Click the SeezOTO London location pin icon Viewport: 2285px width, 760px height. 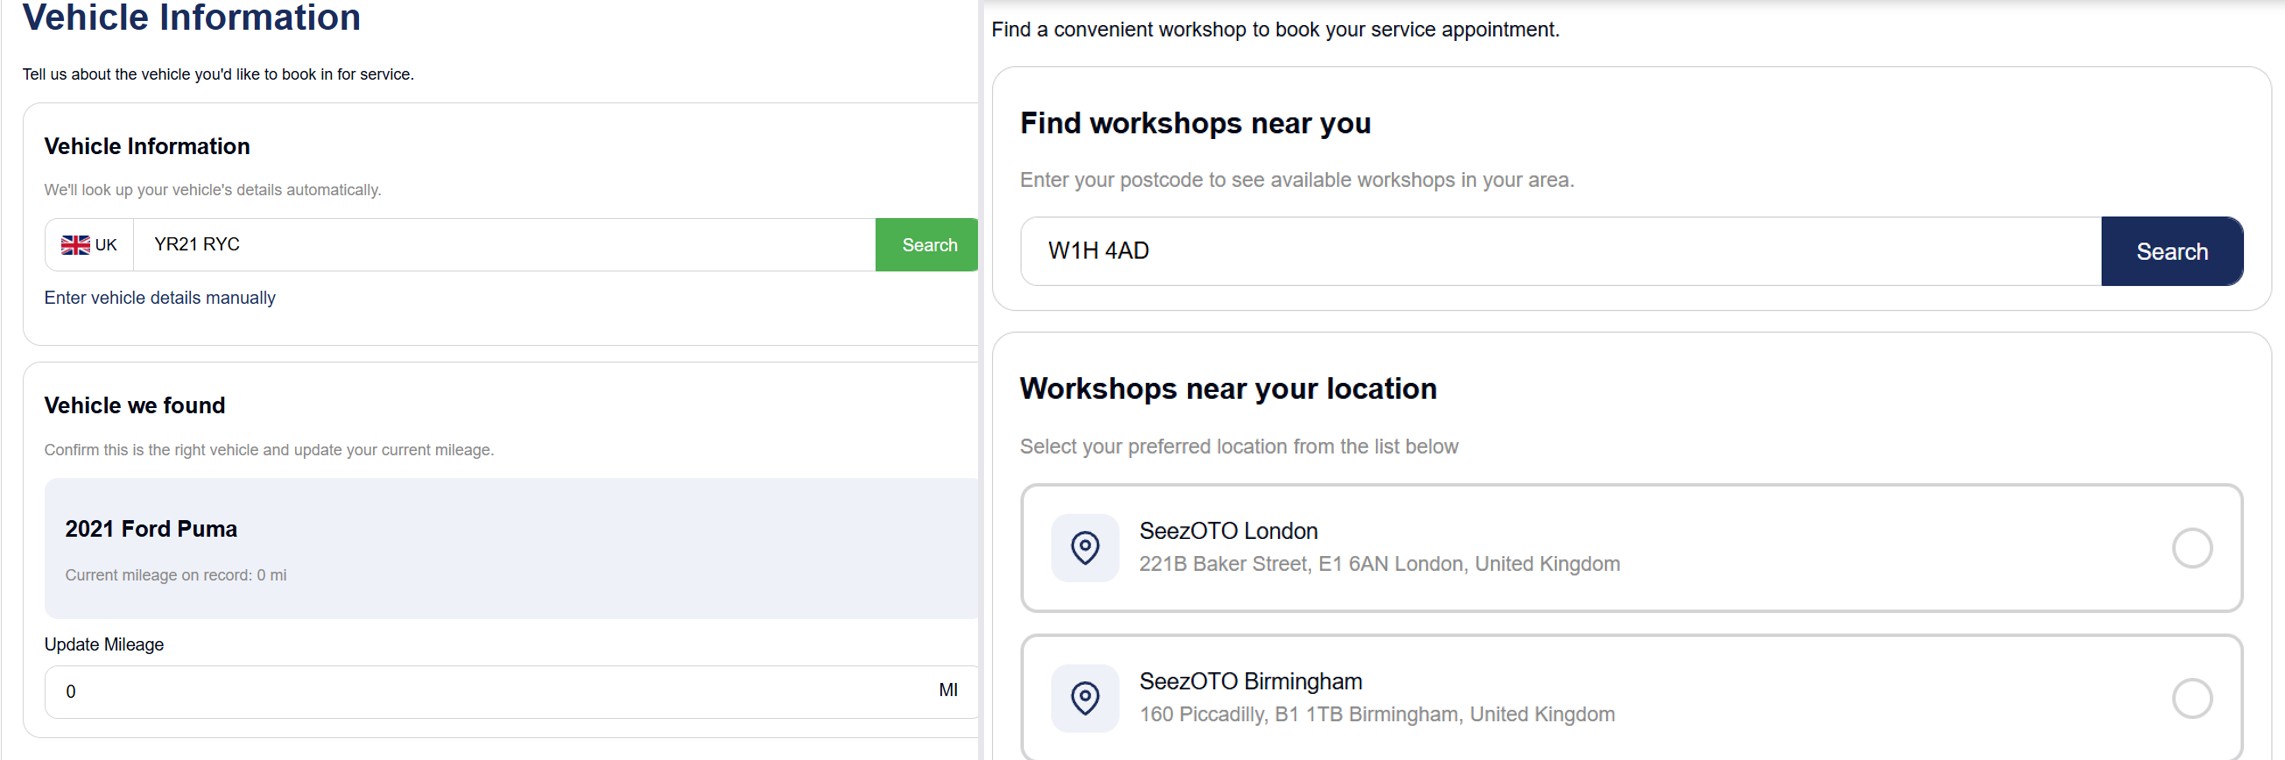click(1085, 548)
